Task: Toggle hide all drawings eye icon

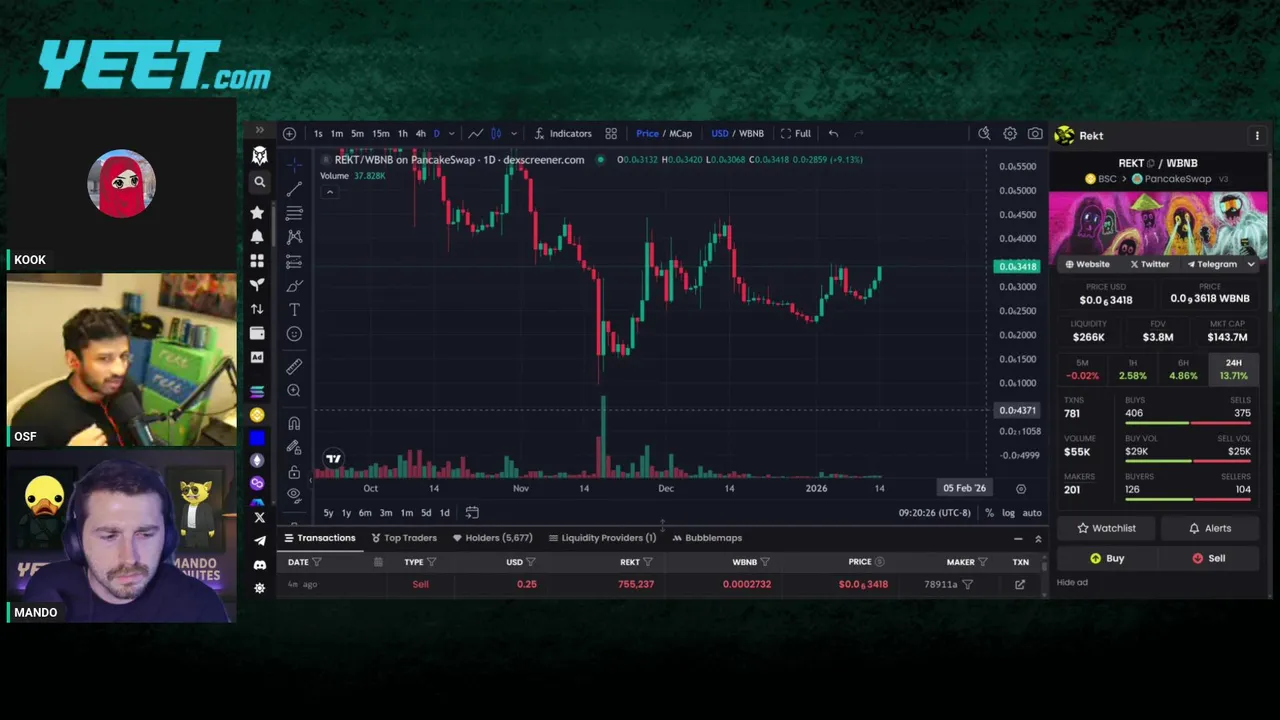Action: point(294,494)
